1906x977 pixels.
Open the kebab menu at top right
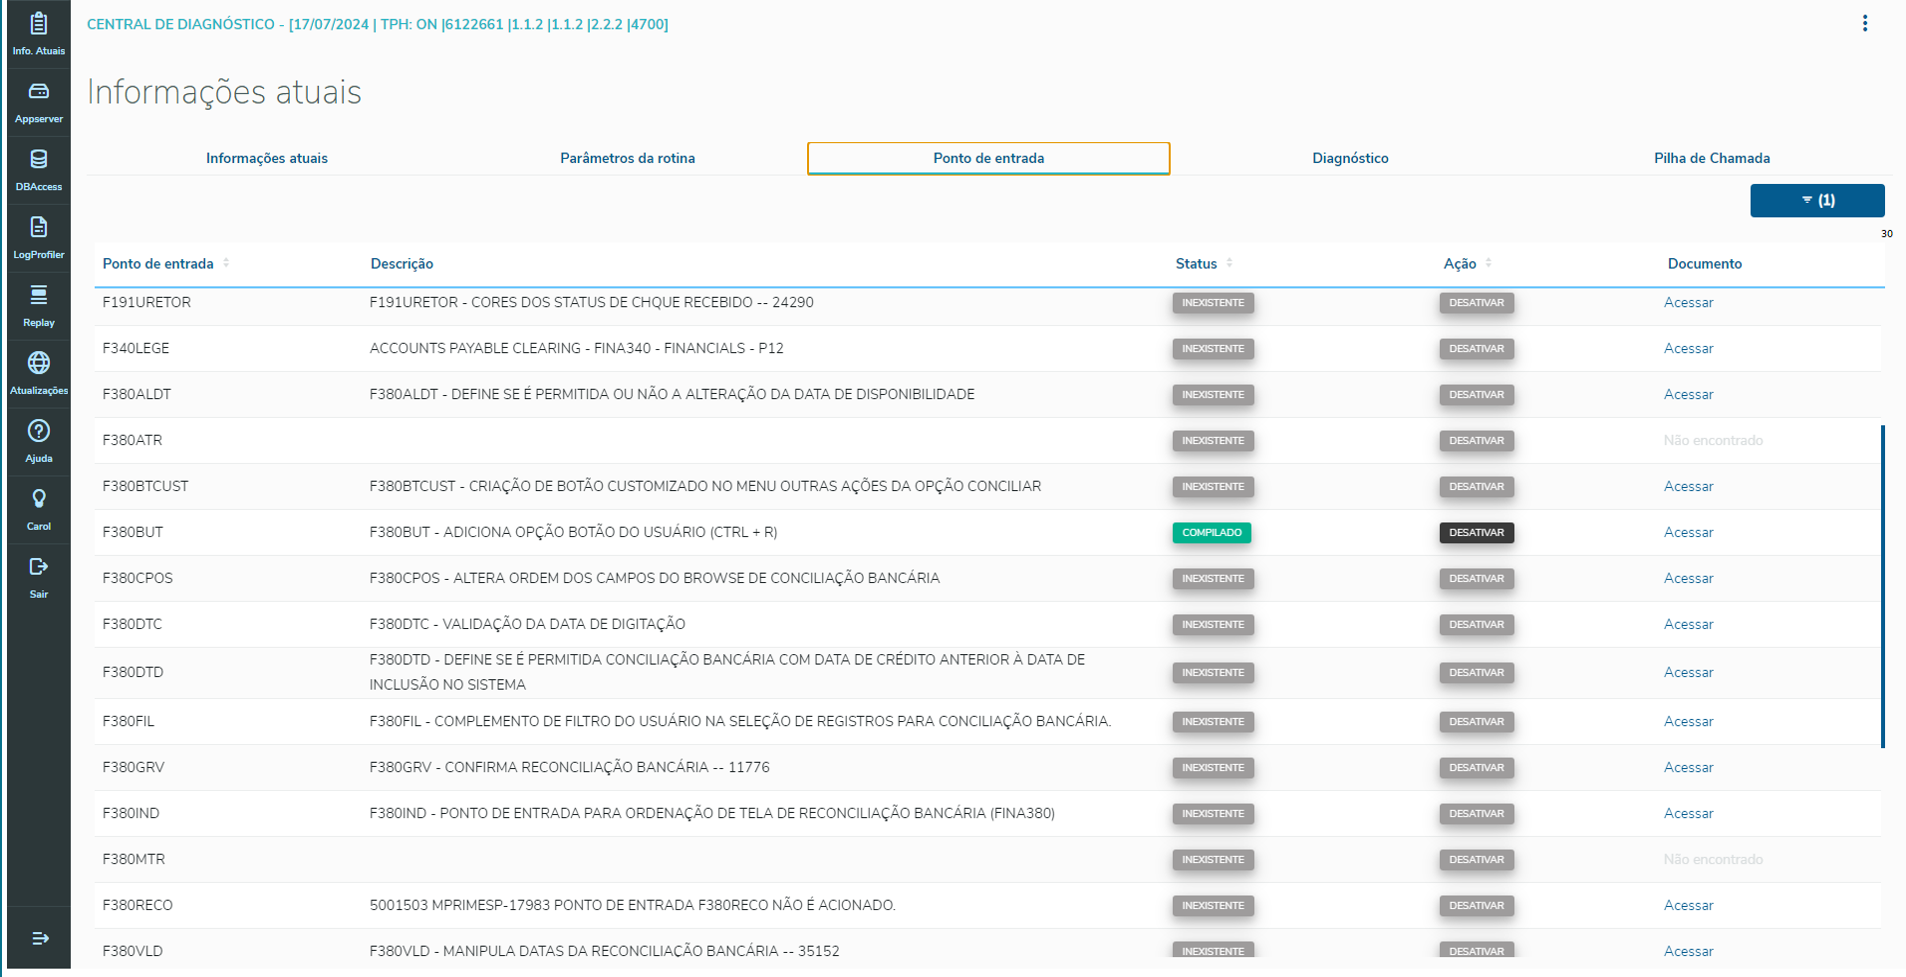click(1864, 23)
